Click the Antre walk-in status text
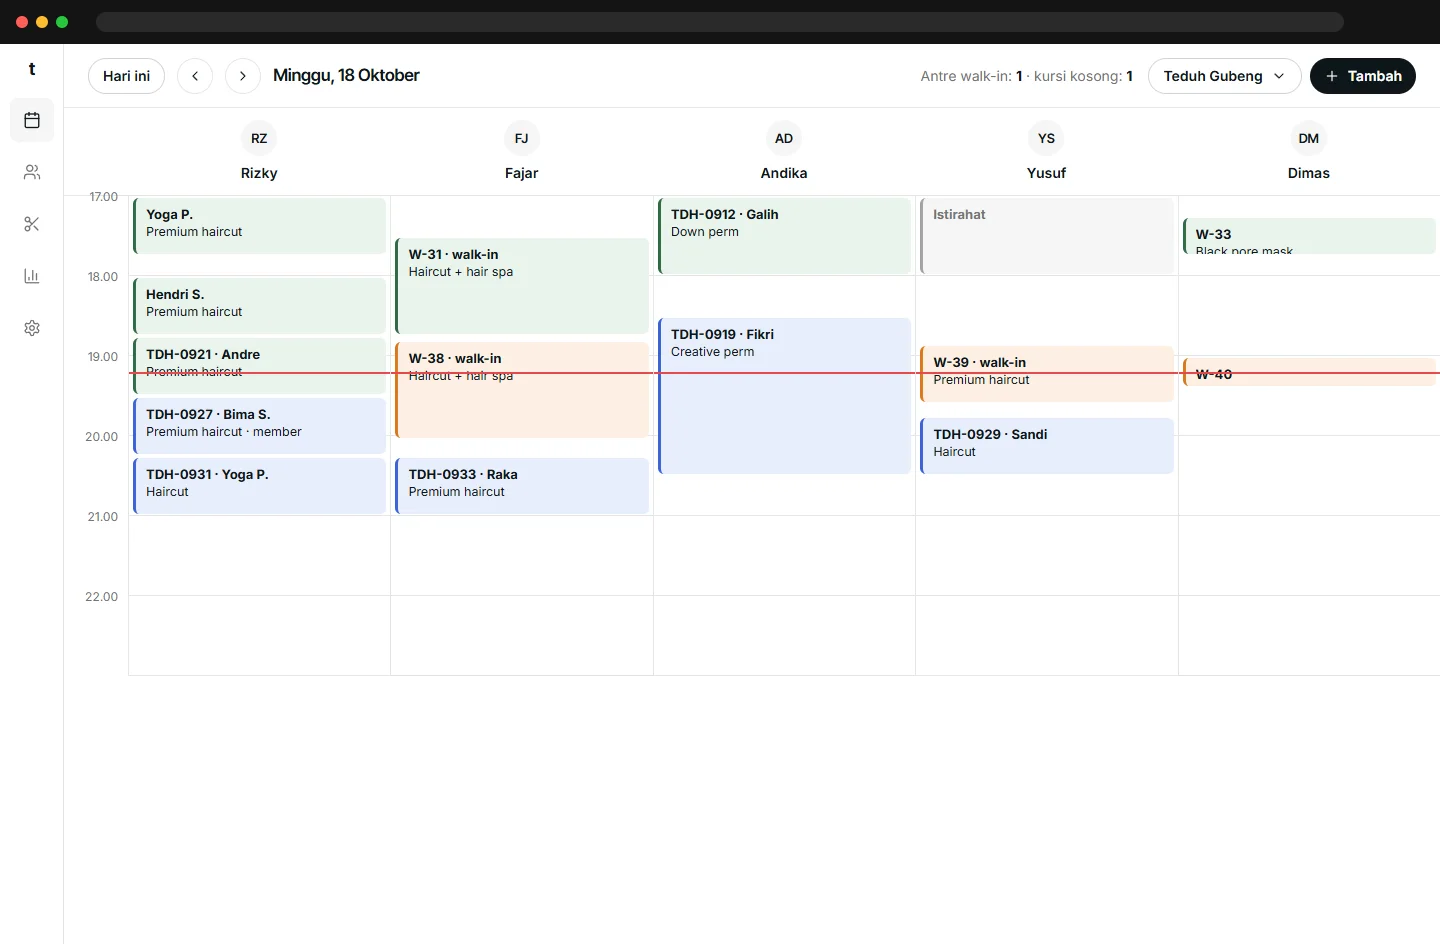Viewport: 1440px width, 944px height. click(1026, 76)
